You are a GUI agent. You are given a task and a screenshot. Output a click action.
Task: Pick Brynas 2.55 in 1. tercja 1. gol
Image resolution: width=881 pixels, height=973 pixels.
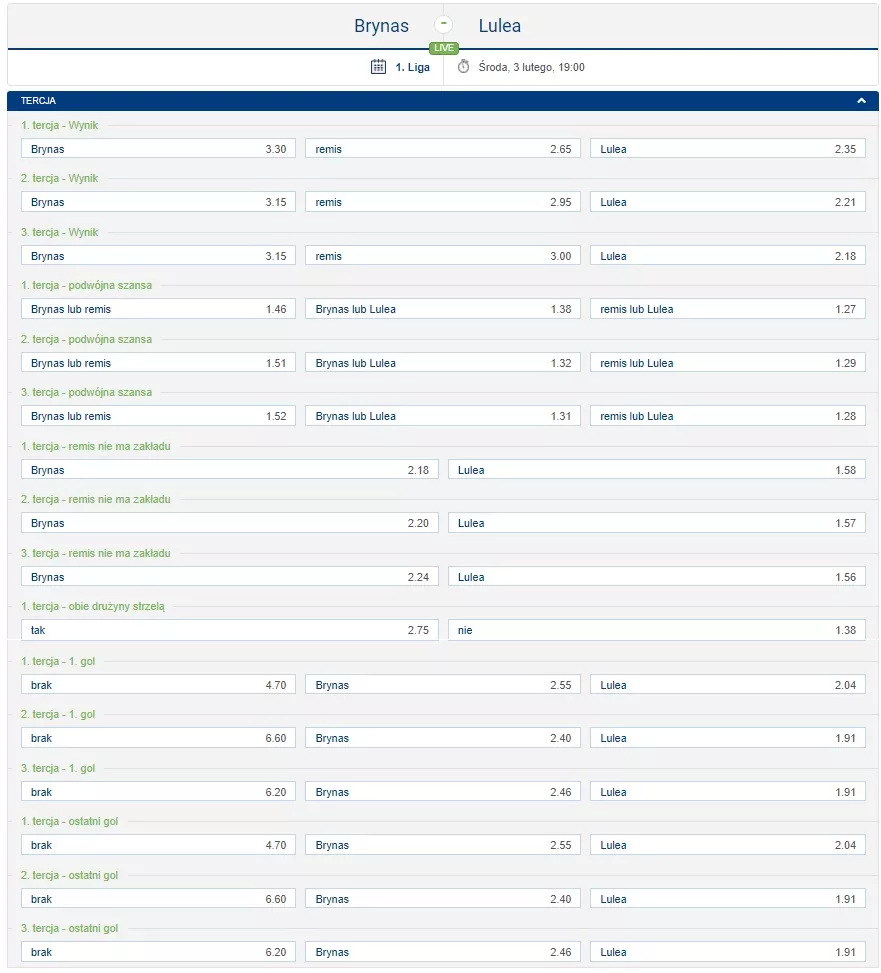(443, 685)
